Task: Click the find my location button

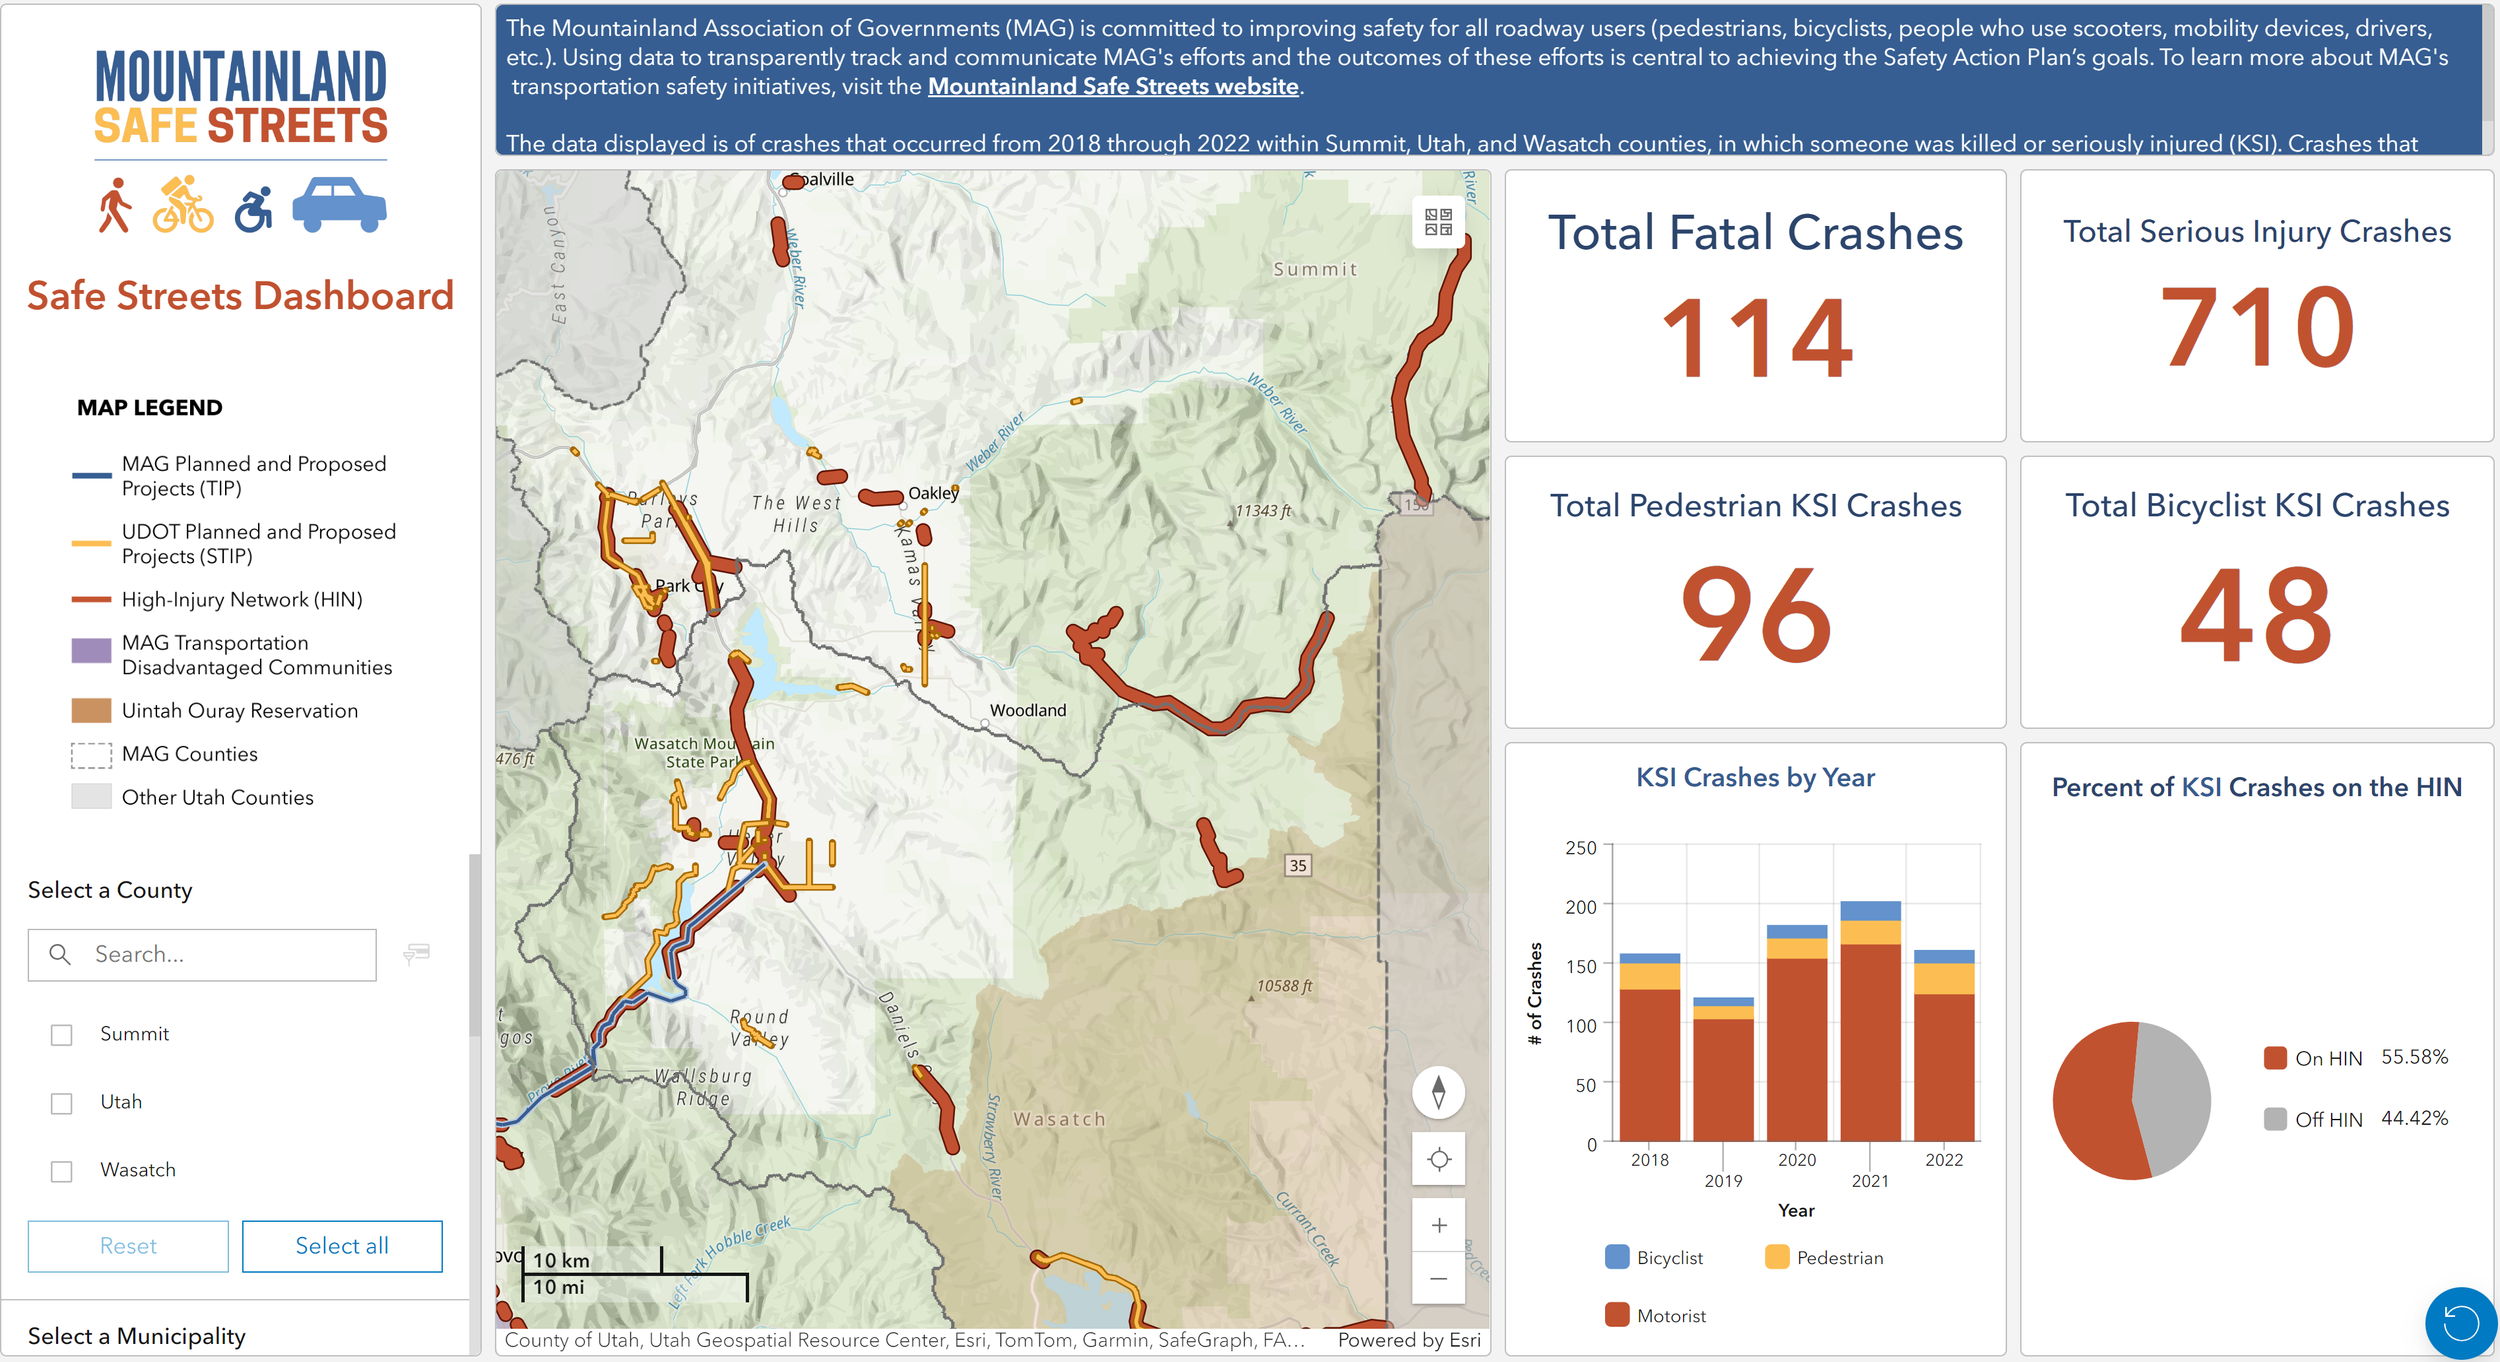Action: pos(1438,1159)
